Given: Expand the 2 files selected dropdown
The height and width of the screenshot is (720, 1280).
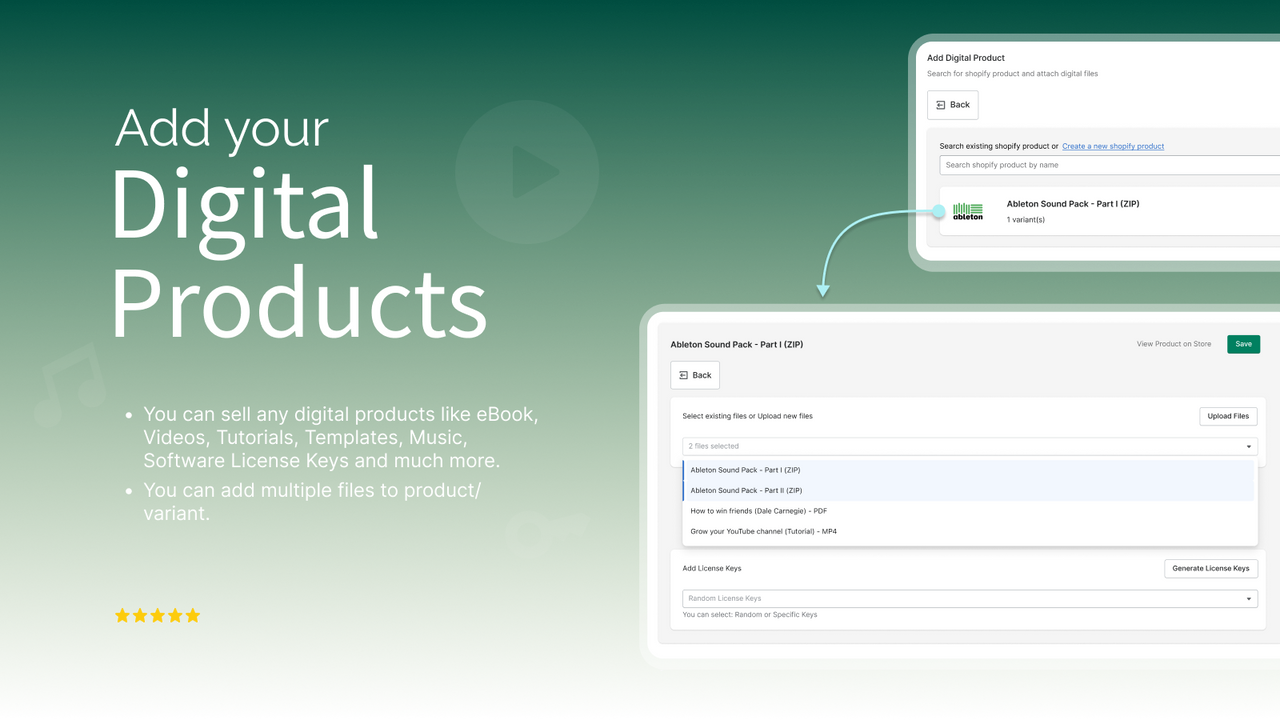Looking at the screenshot, I should (970, 446).
